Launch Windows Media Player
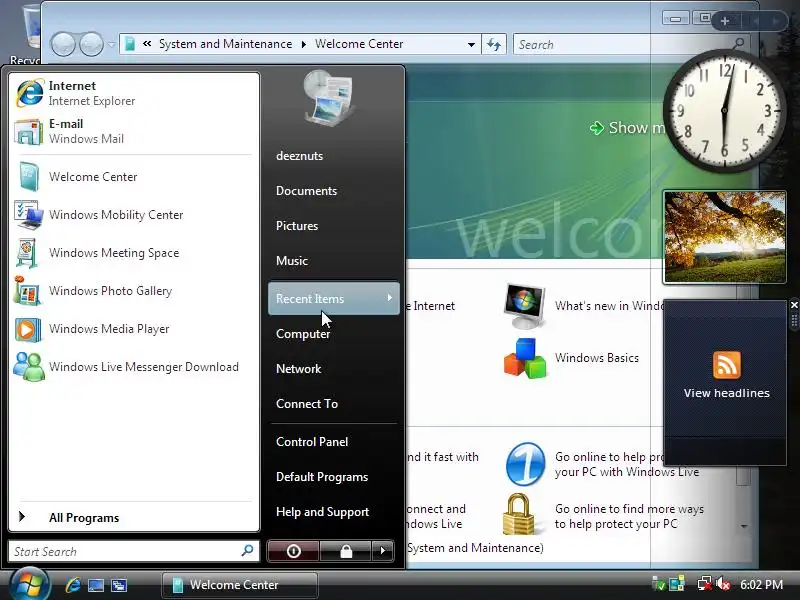The image size is (800, 600). [134, 329]
